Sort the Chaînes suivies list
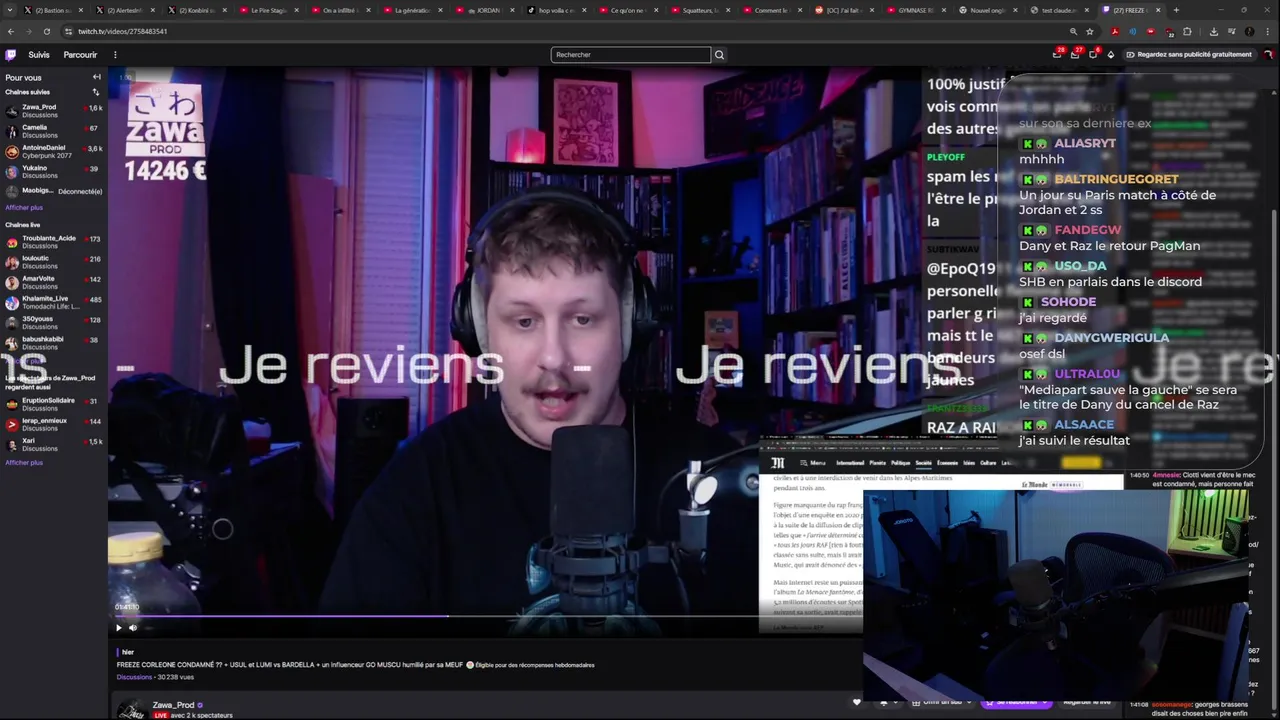The image size is (1280, 720). 96,92
